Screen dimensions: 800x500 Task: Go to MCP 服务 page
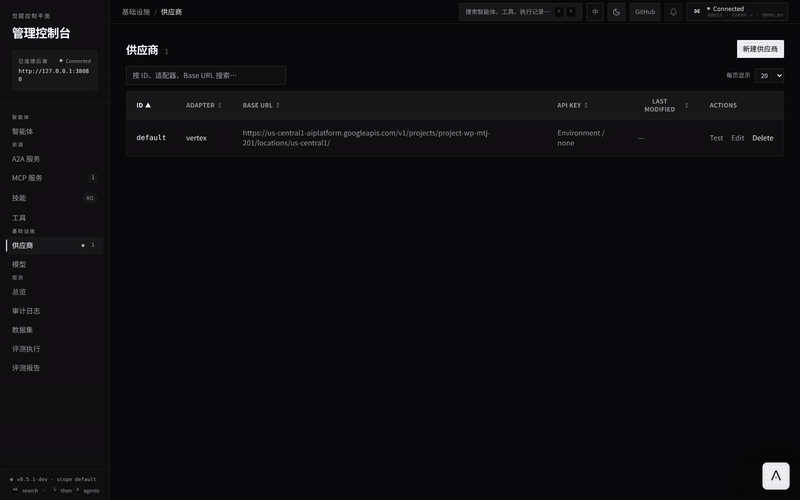click(x=27, y=178)
